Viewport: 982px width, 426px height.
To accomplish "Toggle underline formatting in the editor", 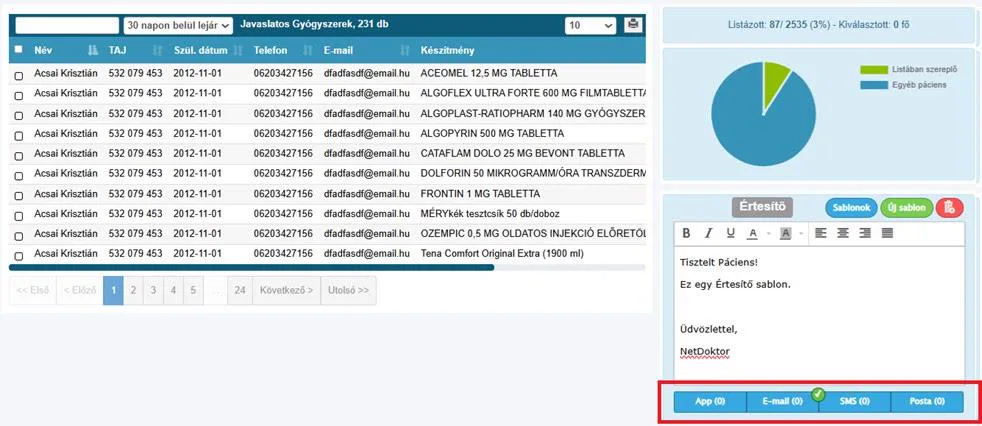I will tap(730, 233).
